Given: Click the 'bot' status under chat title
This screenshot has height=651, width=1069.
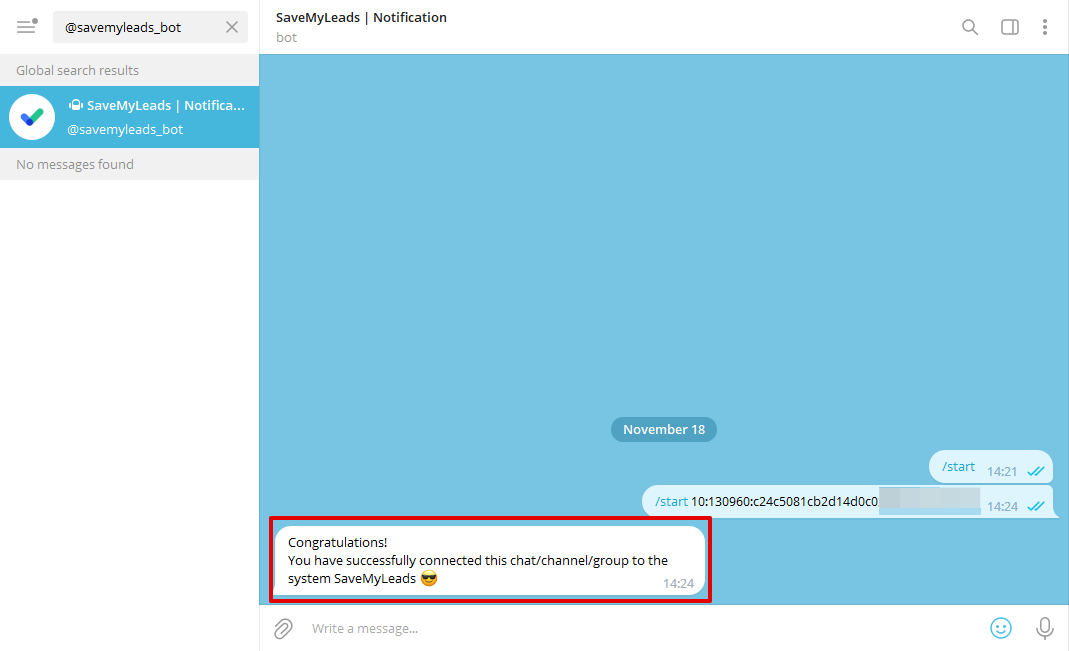Looking at the screenshot, I should (286, 37).
